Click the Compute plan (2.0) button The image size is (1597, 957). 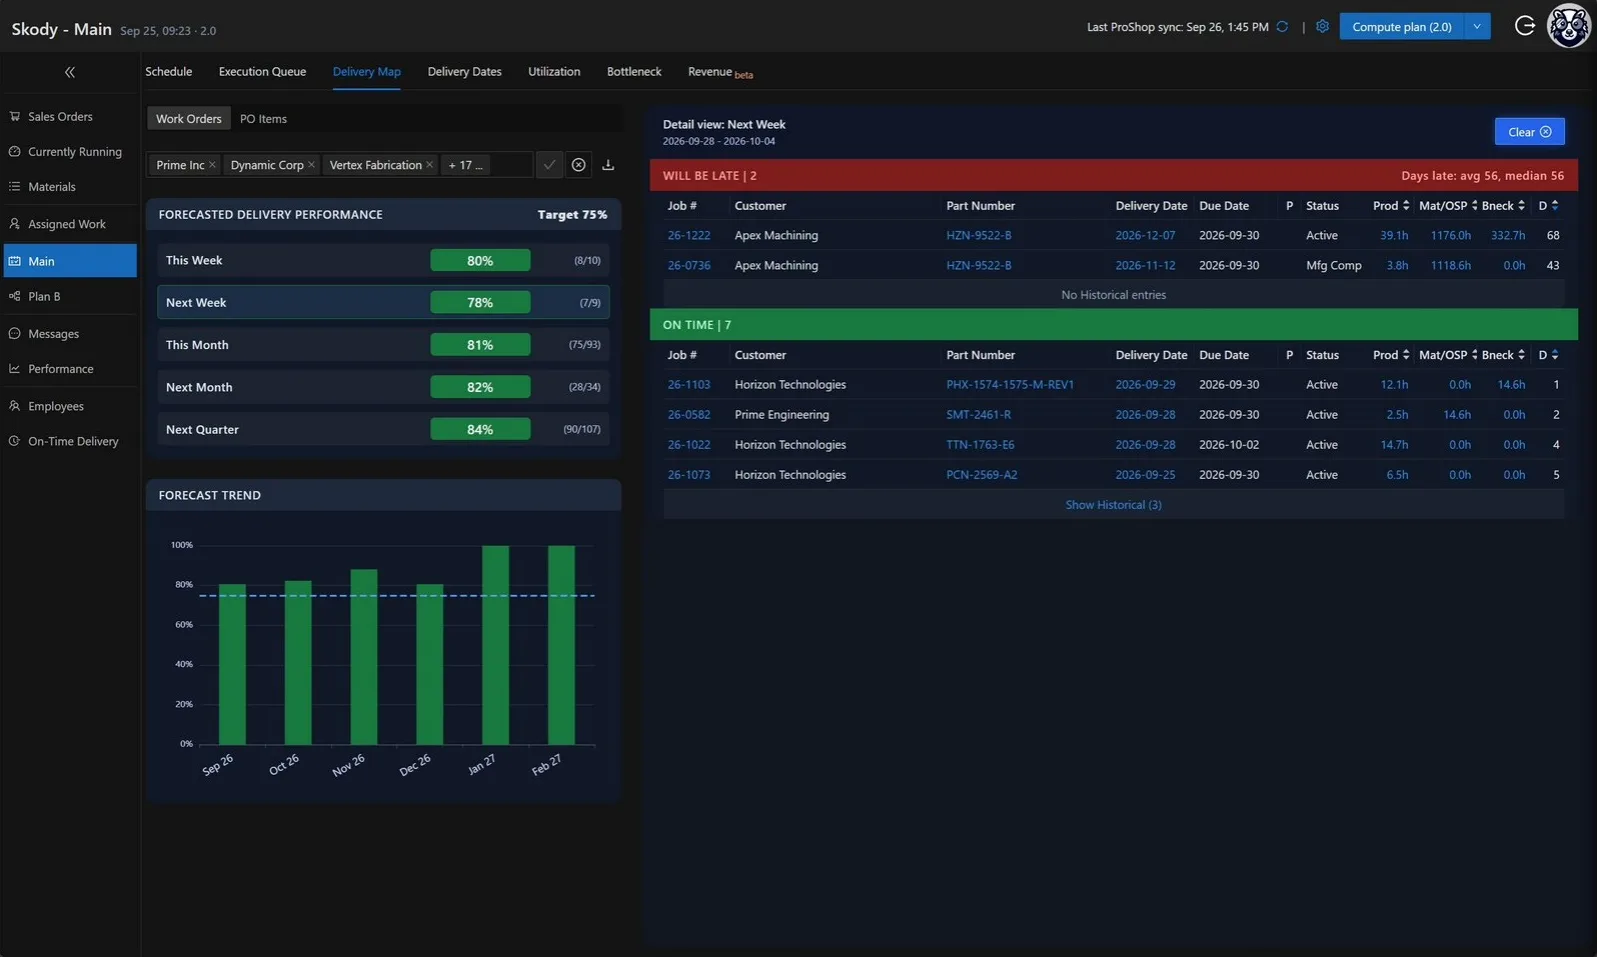click(1401, 27)
